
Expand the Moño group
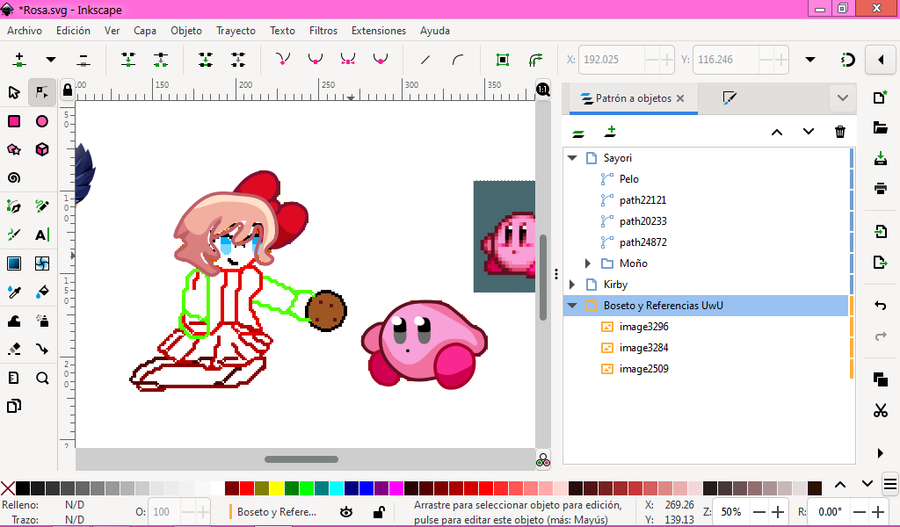[588, 264]
